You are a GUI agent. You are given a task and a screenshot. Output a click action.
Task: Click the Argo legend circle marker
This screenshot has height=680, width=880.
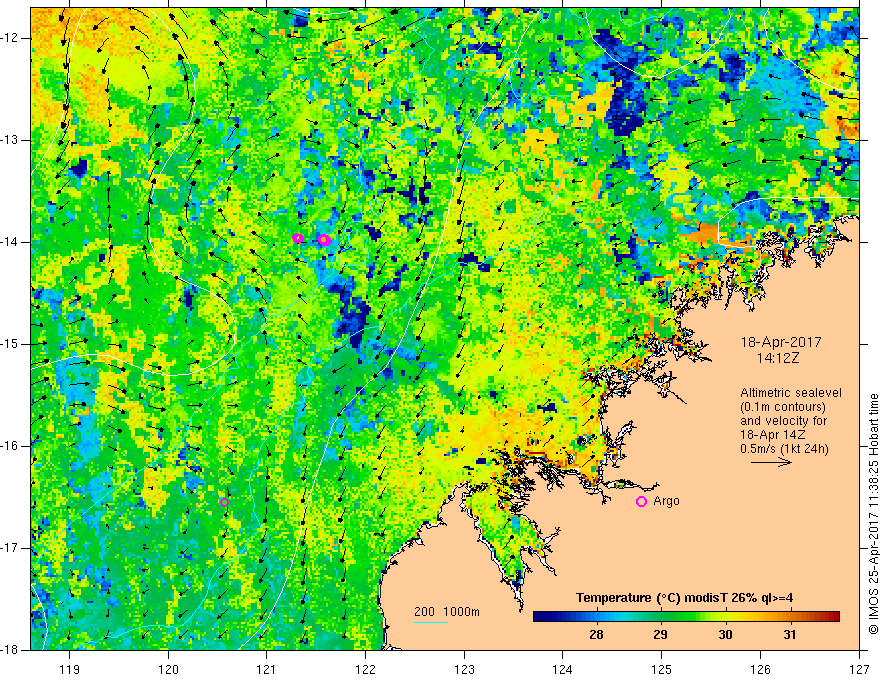641,501
